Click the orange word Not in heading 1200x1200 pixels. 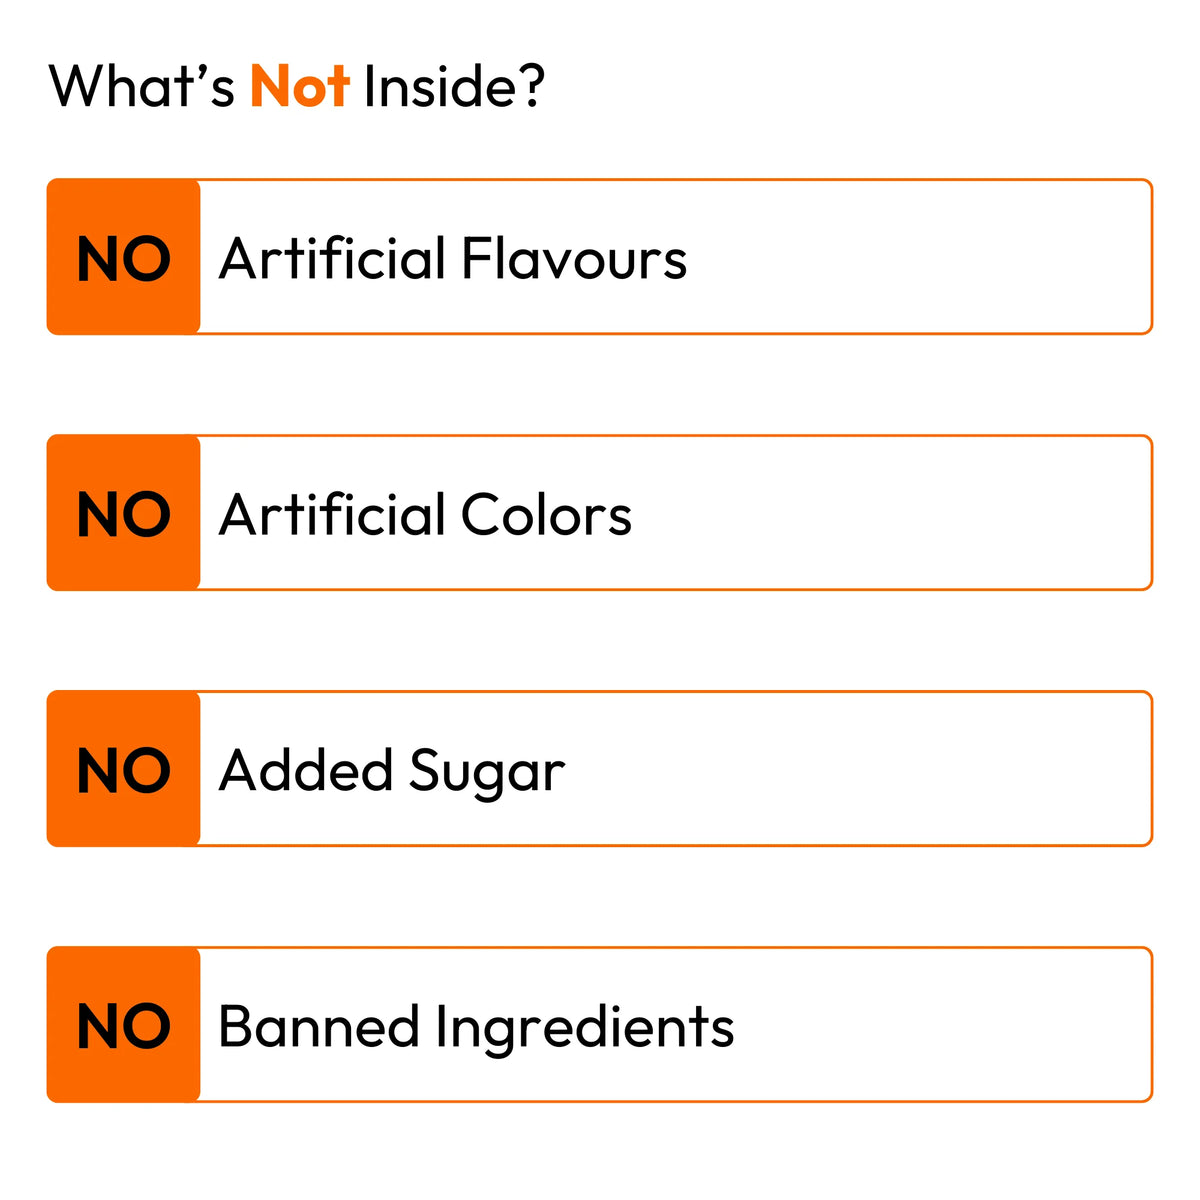[299, 86]
